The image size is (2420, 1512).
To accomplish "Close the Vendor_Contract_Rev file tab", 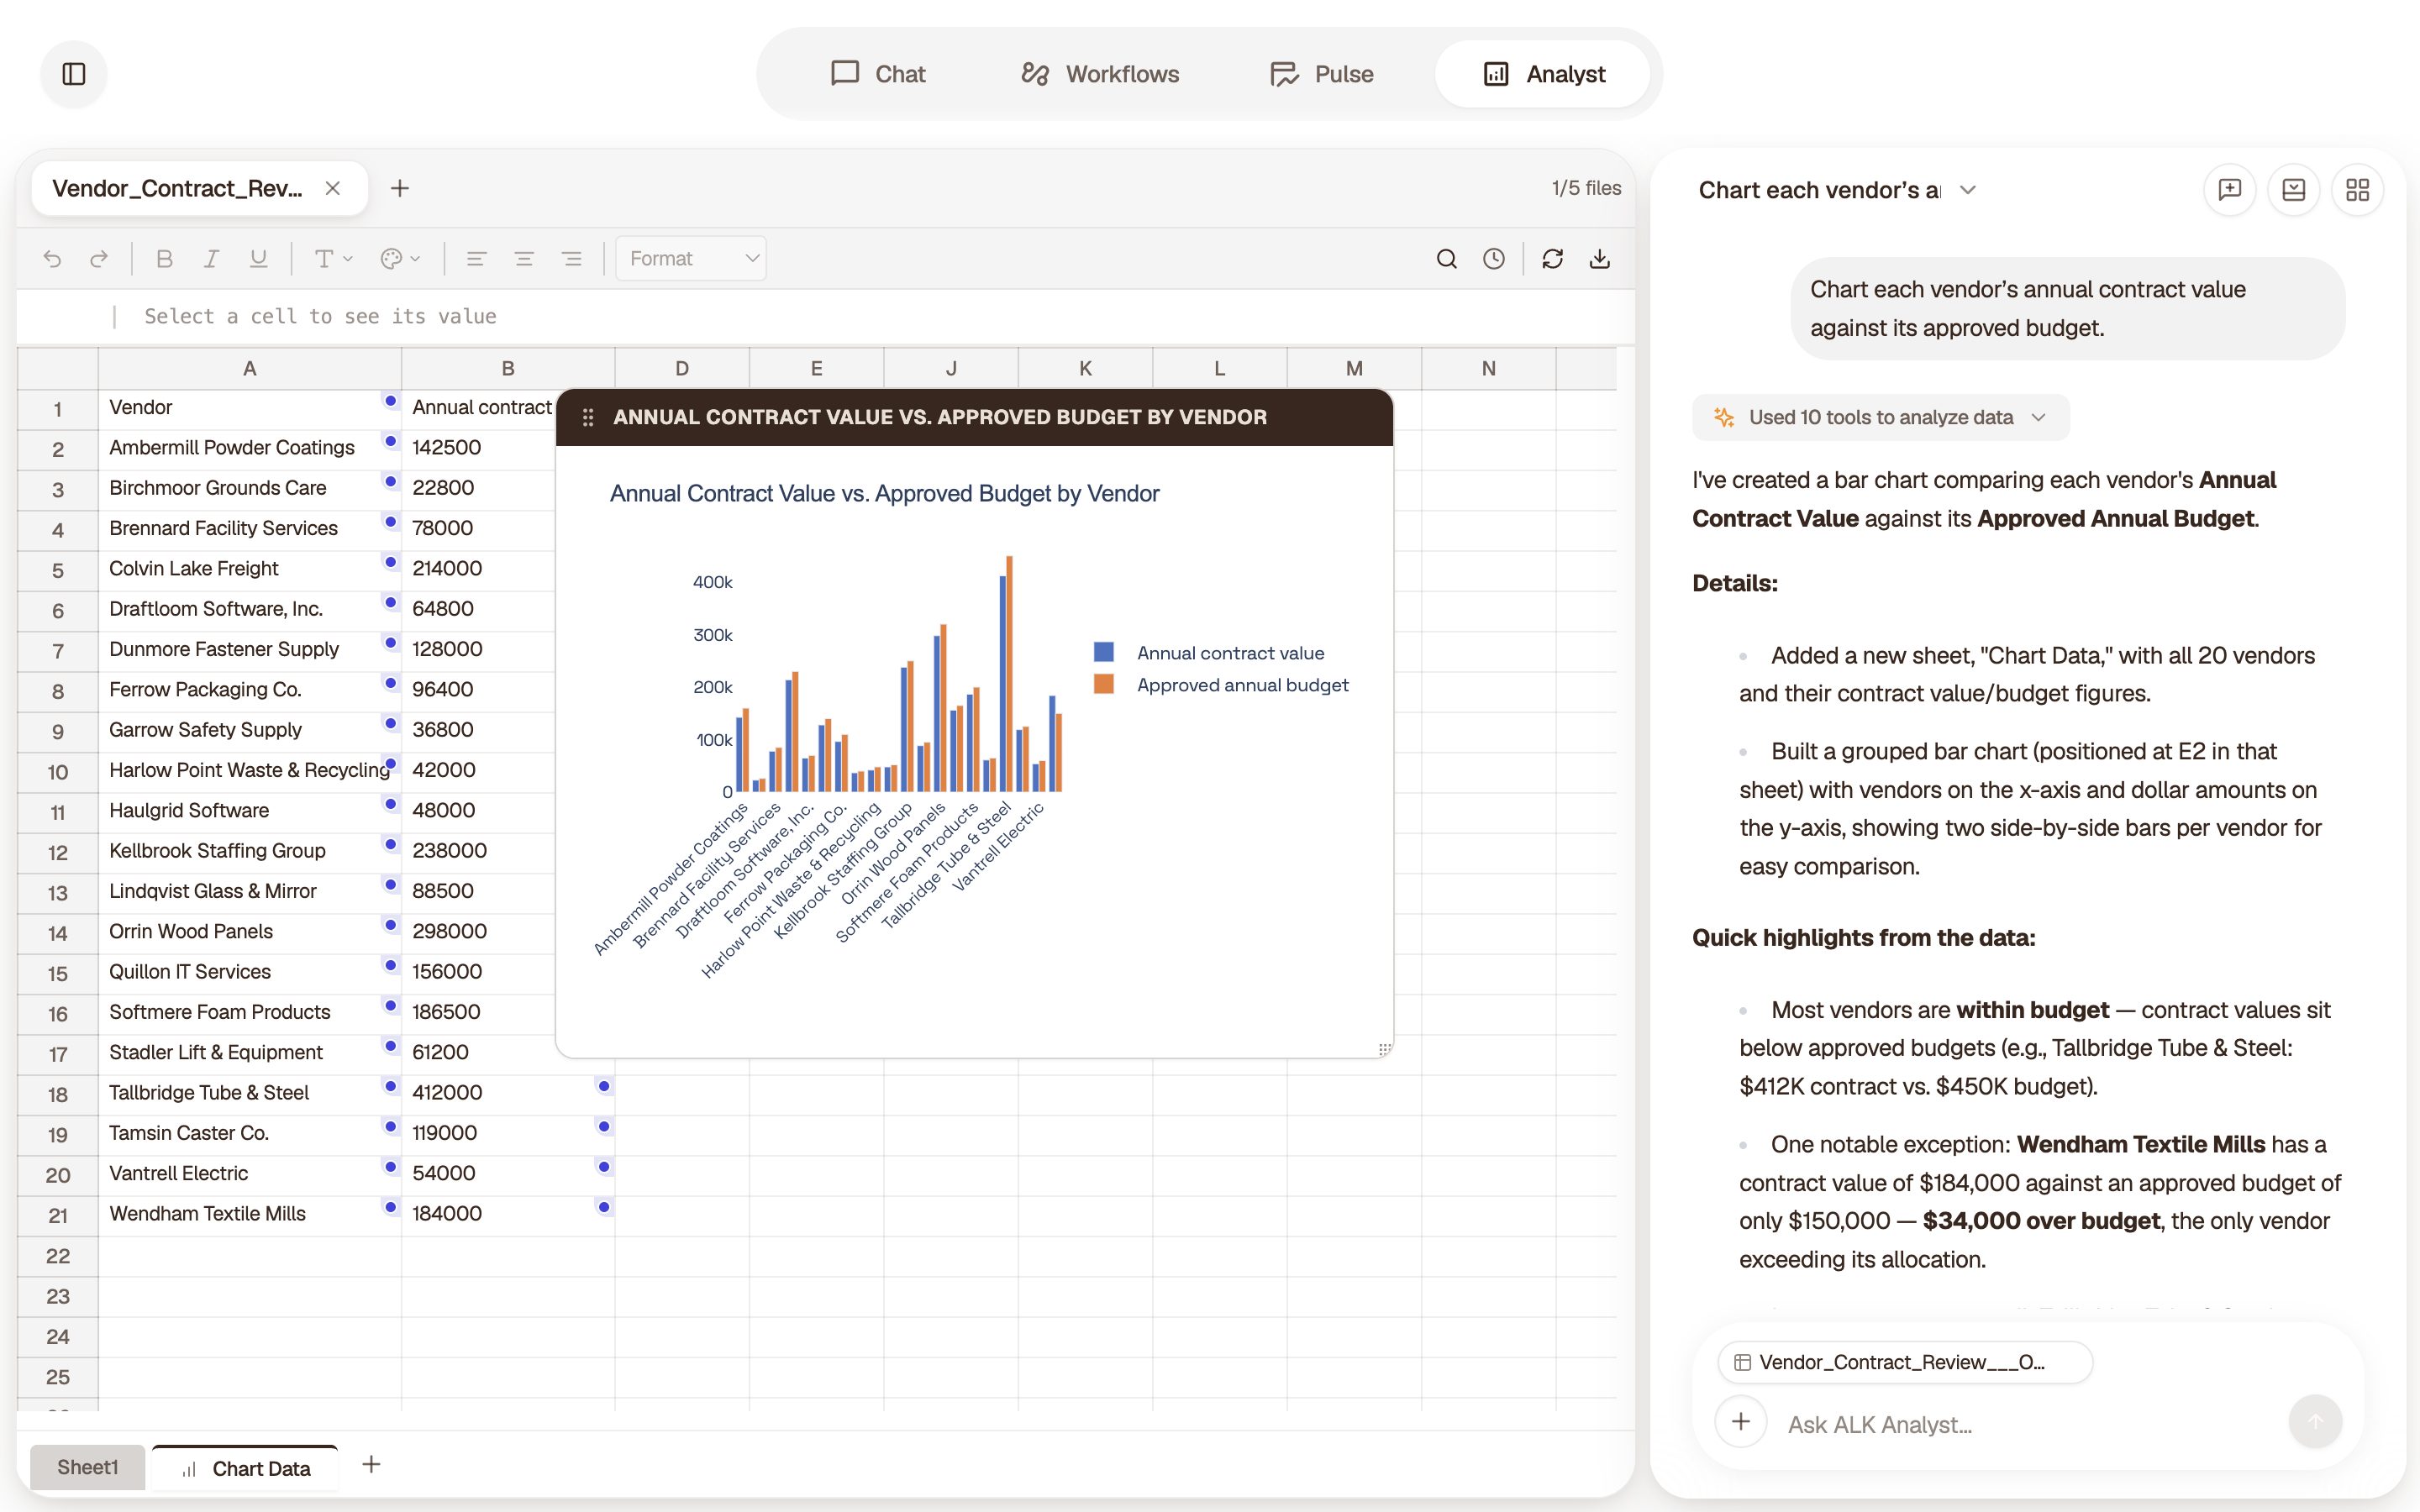I will point(333,188).
